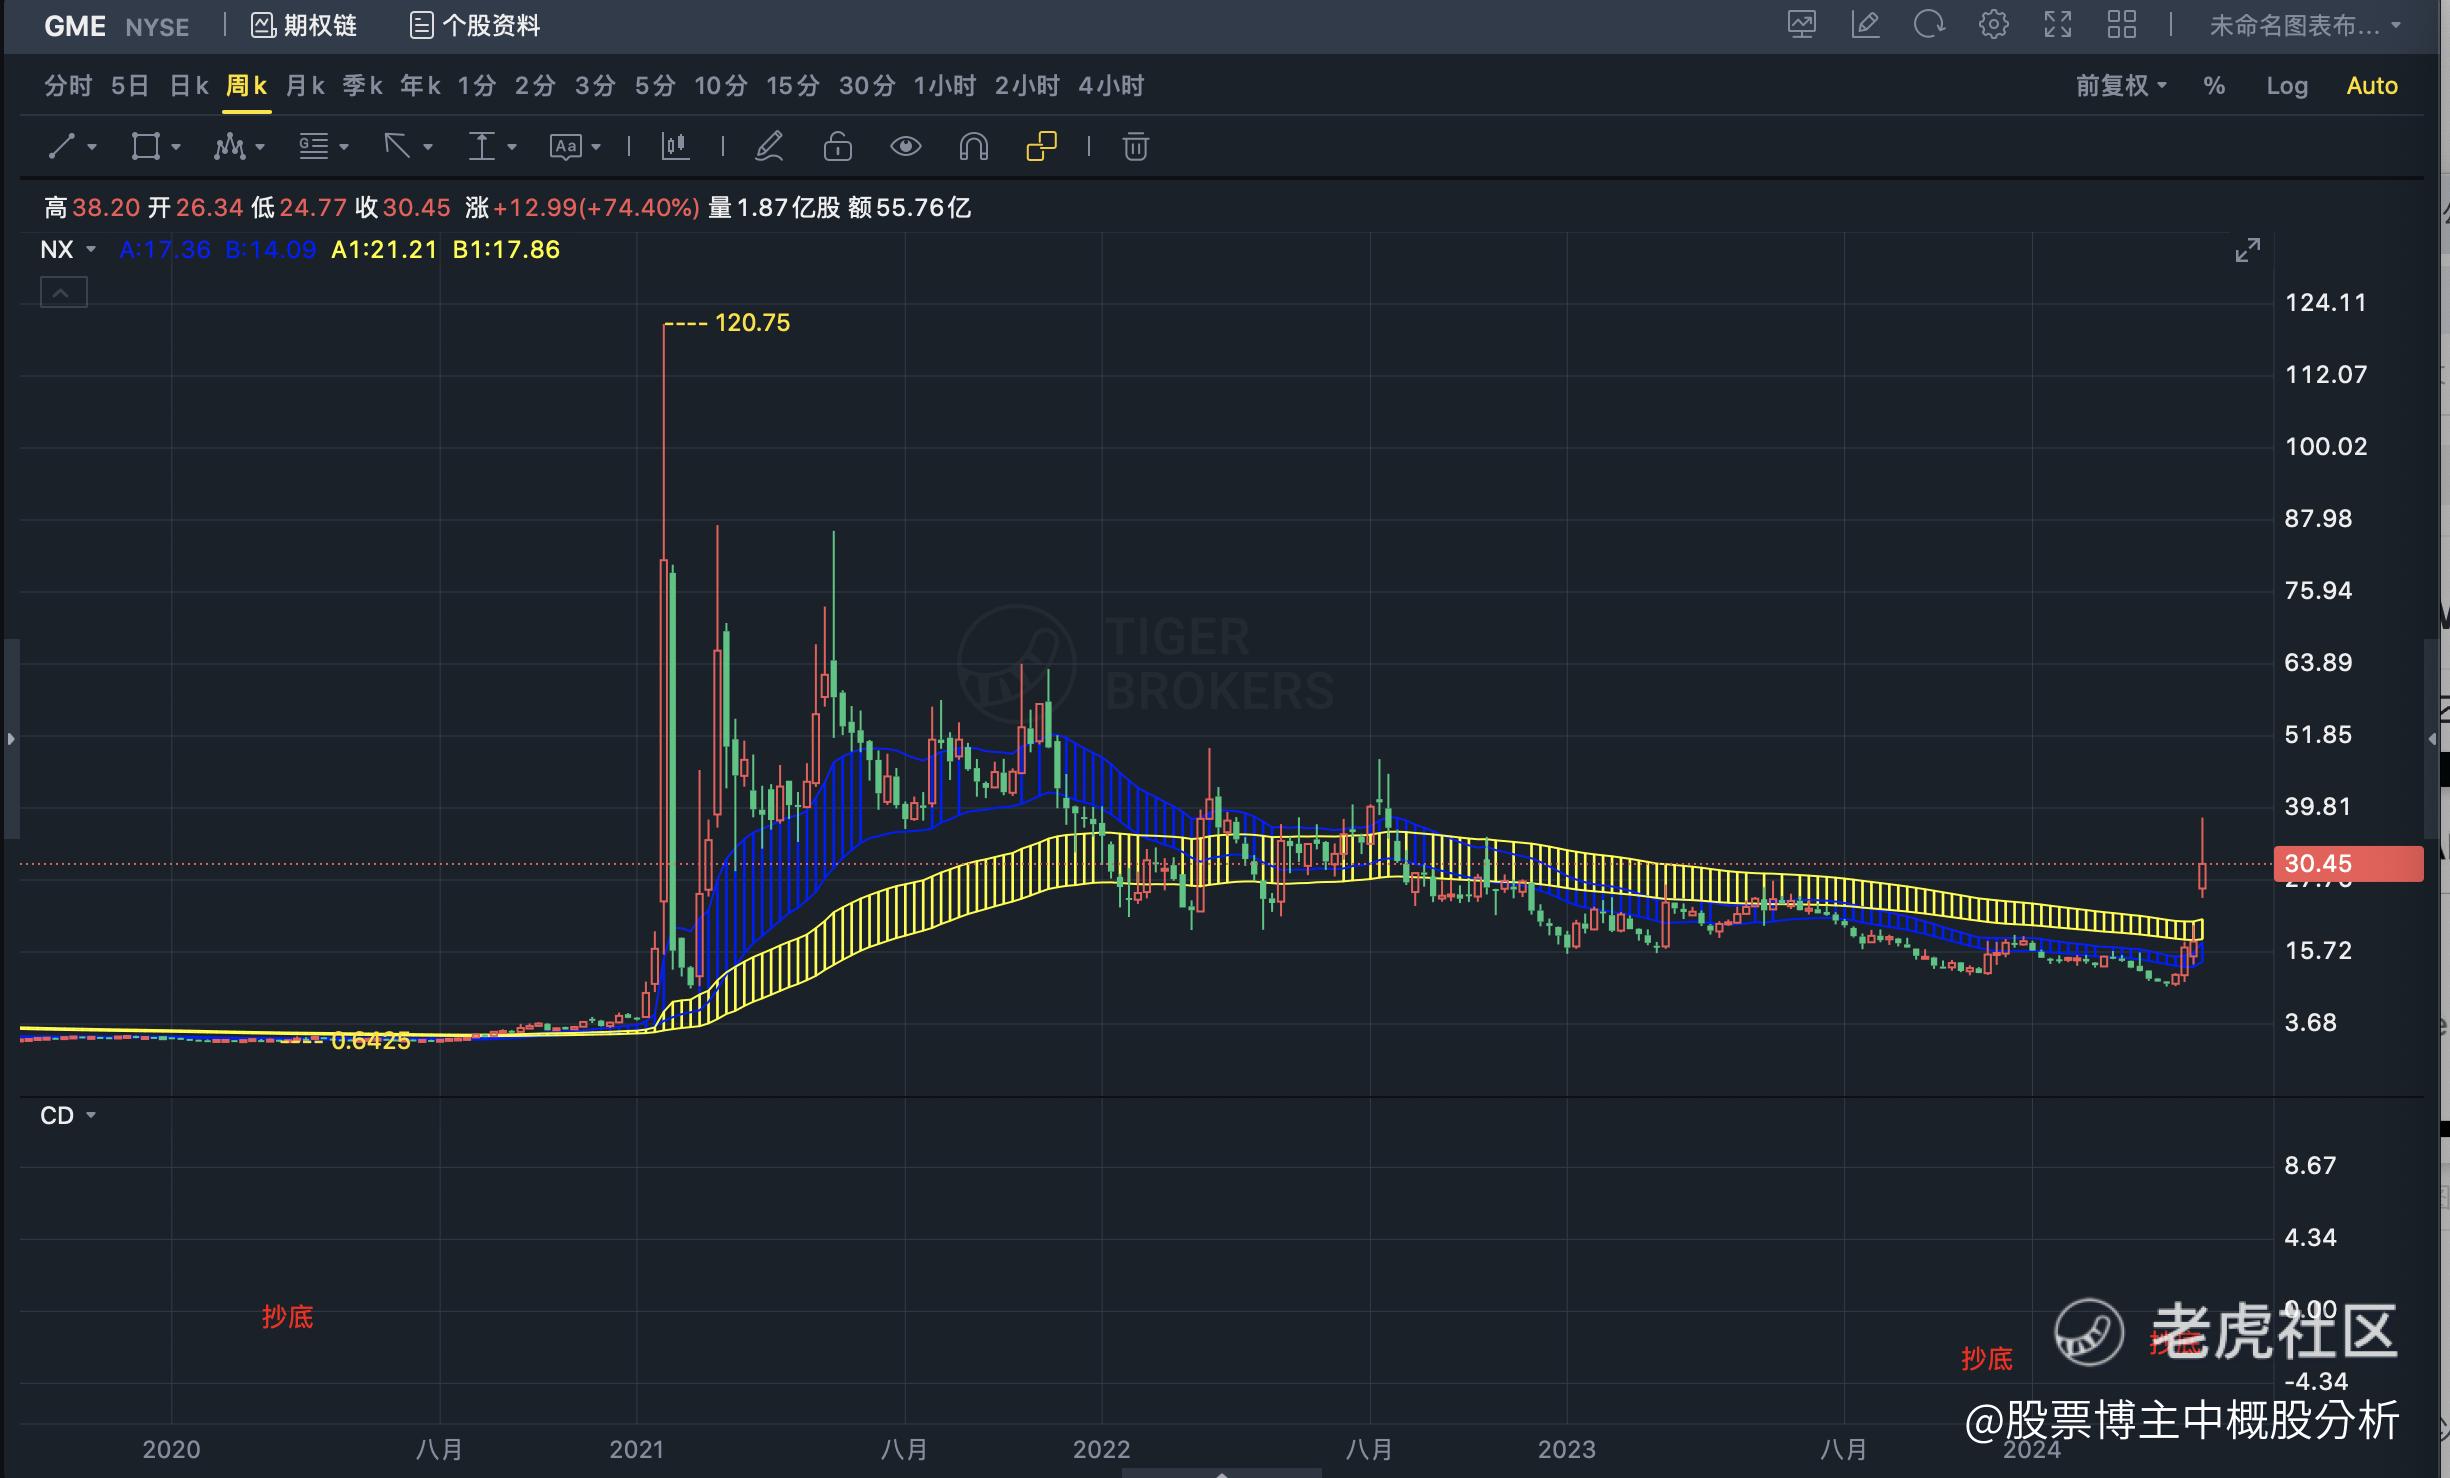Image resolution: width=2450 pixels, height=1478 pixels.
Task: Click the lock drawings icon
Action: [x=837, y=147]
